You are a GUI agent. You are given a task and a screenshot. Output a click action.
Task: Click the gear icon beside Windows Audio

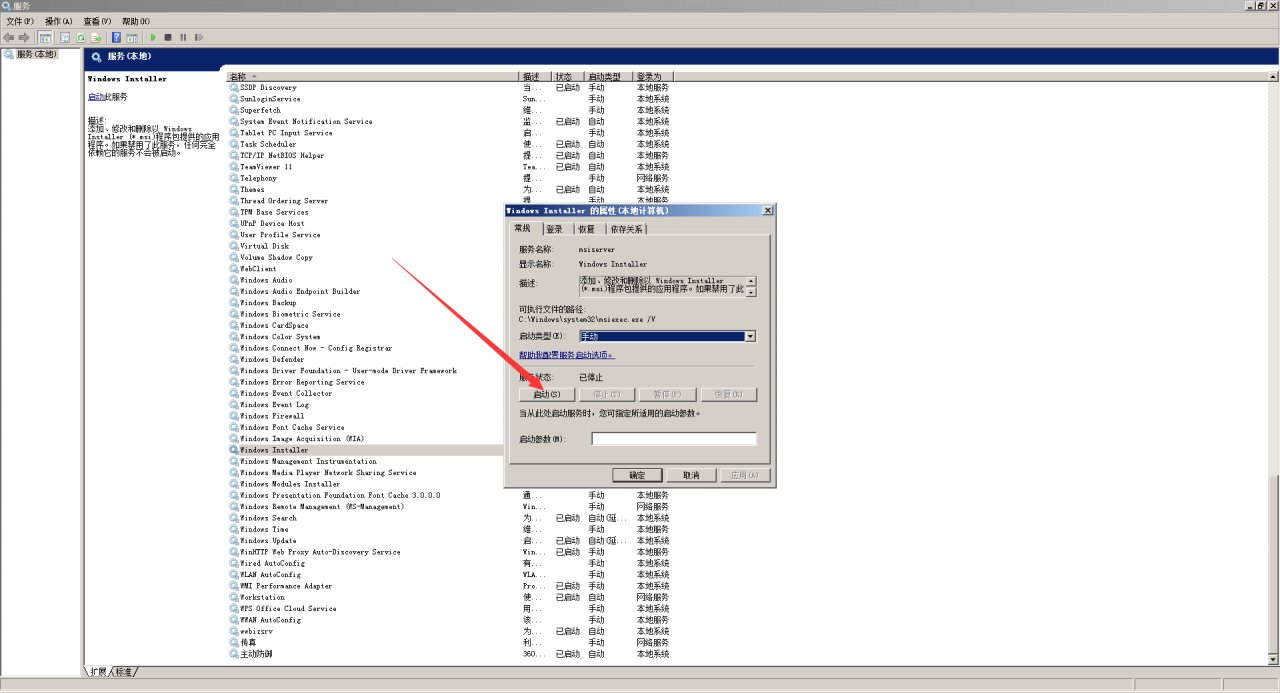(x=234, y=280)
